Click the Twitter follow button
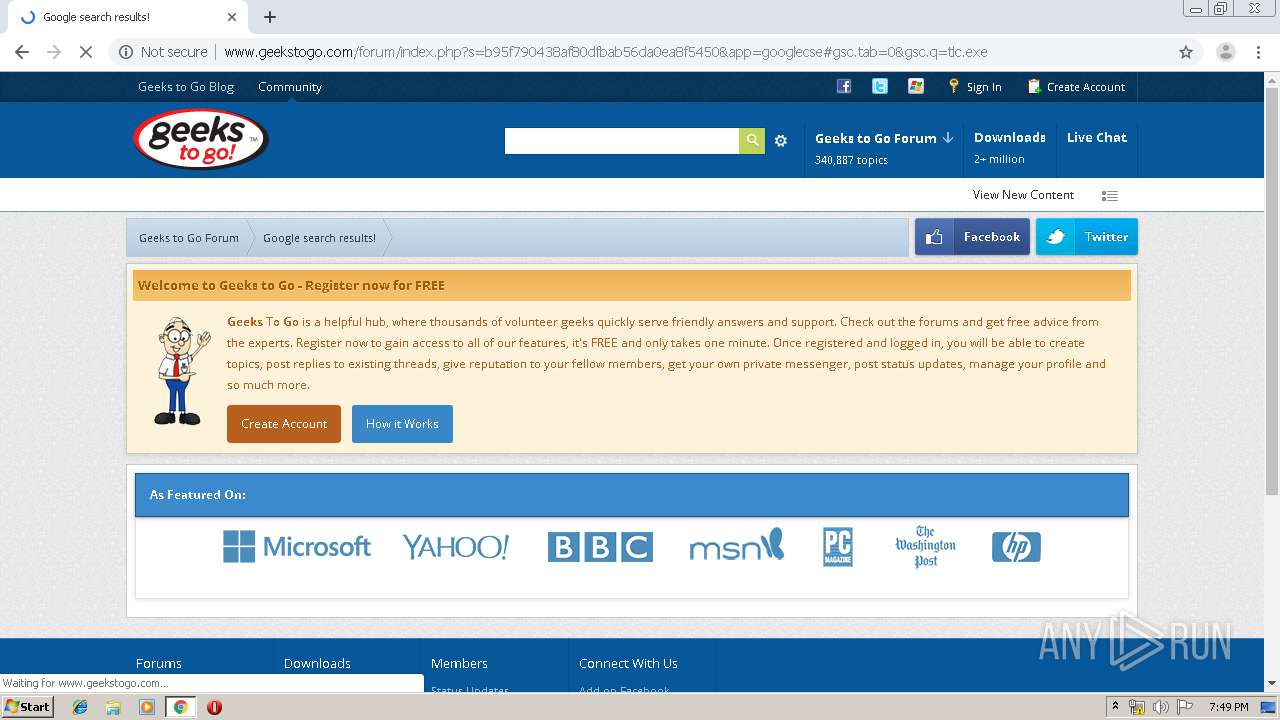This screenshot has width=1280, height=720. tap(1087, 237)
